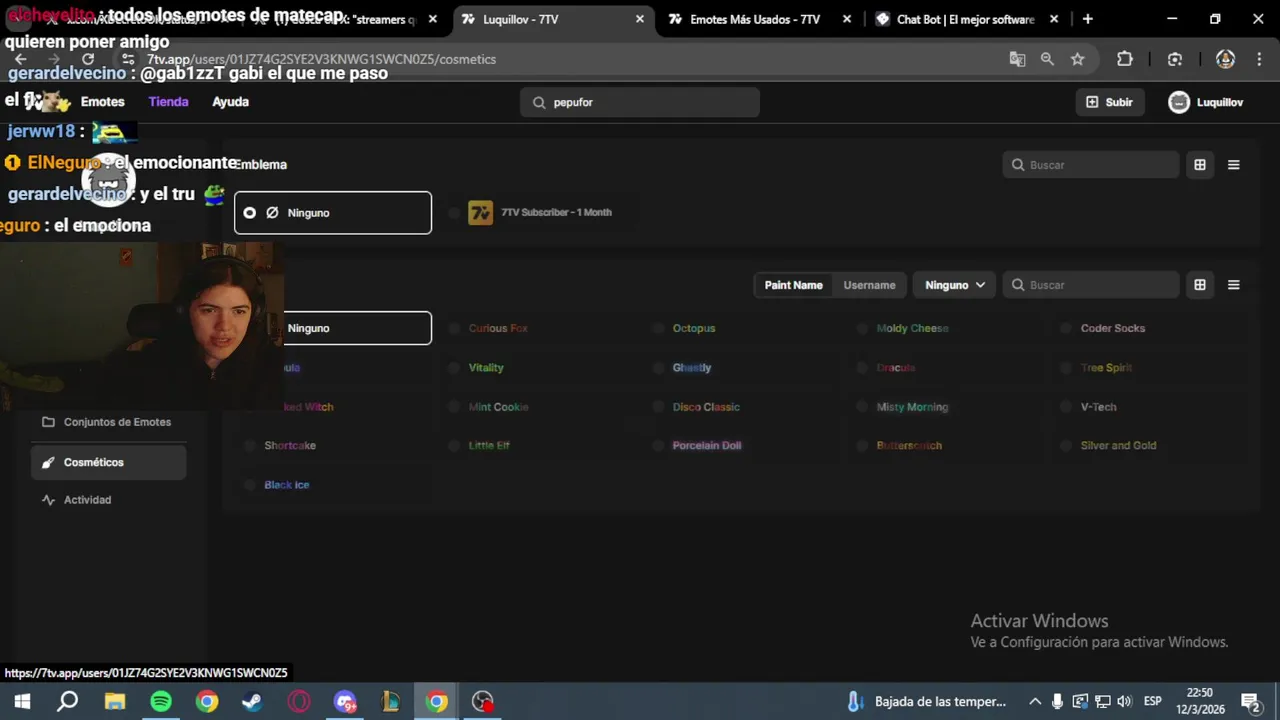Select the Disco Classic paint

(x=706, y=407)
